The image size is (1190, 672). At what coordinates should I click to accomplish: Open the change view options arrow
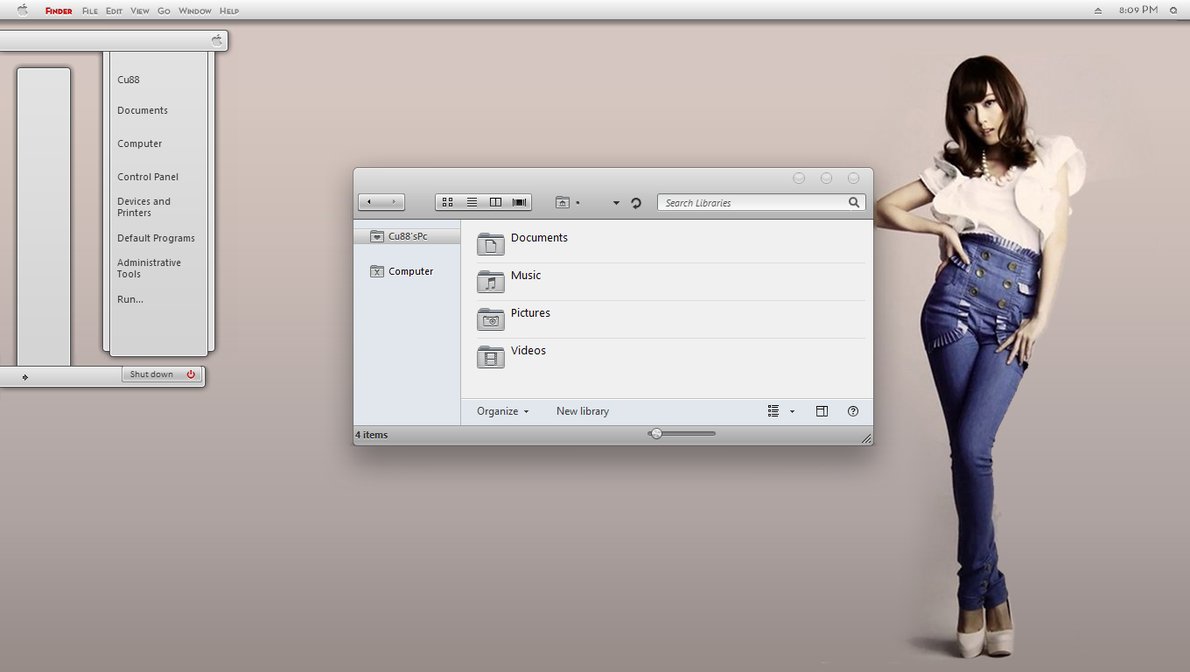point(792,411)
